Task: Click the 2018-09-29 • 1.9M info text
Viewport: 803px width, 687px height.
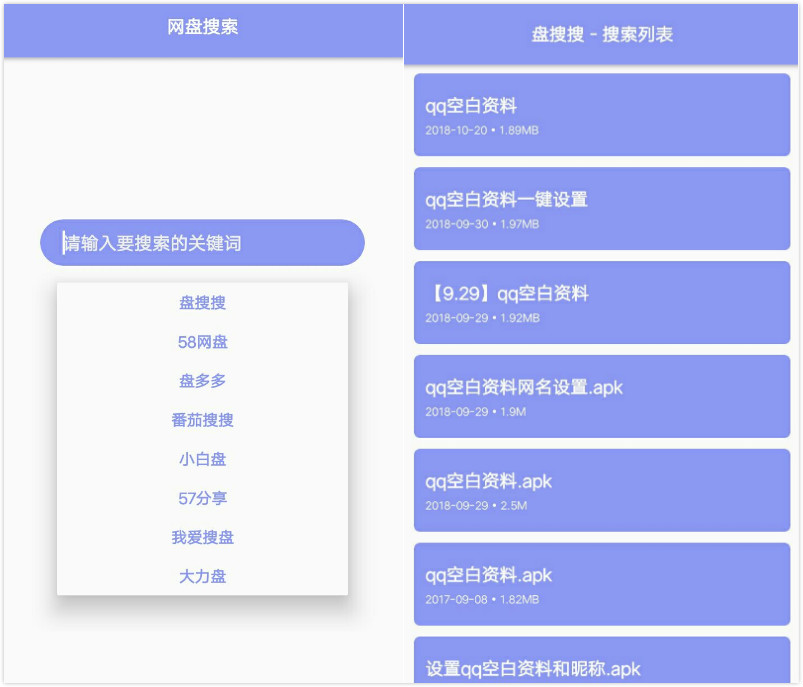Action: pos(475,411)
